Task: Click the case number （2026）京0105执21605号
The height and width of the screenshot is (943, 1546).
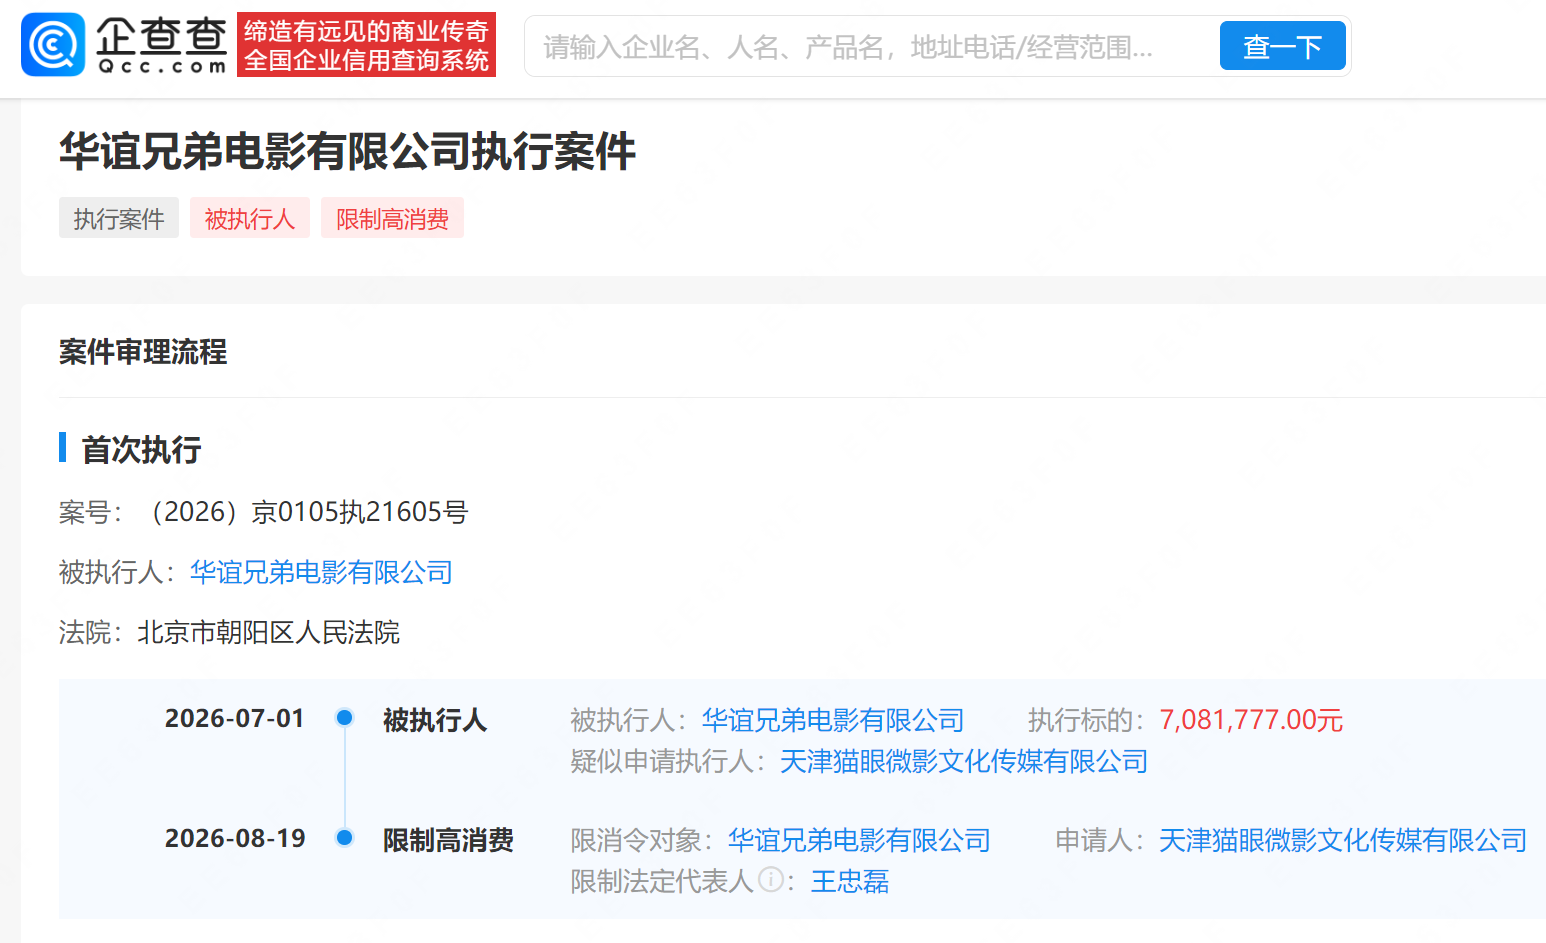Action: pos(304,512)
